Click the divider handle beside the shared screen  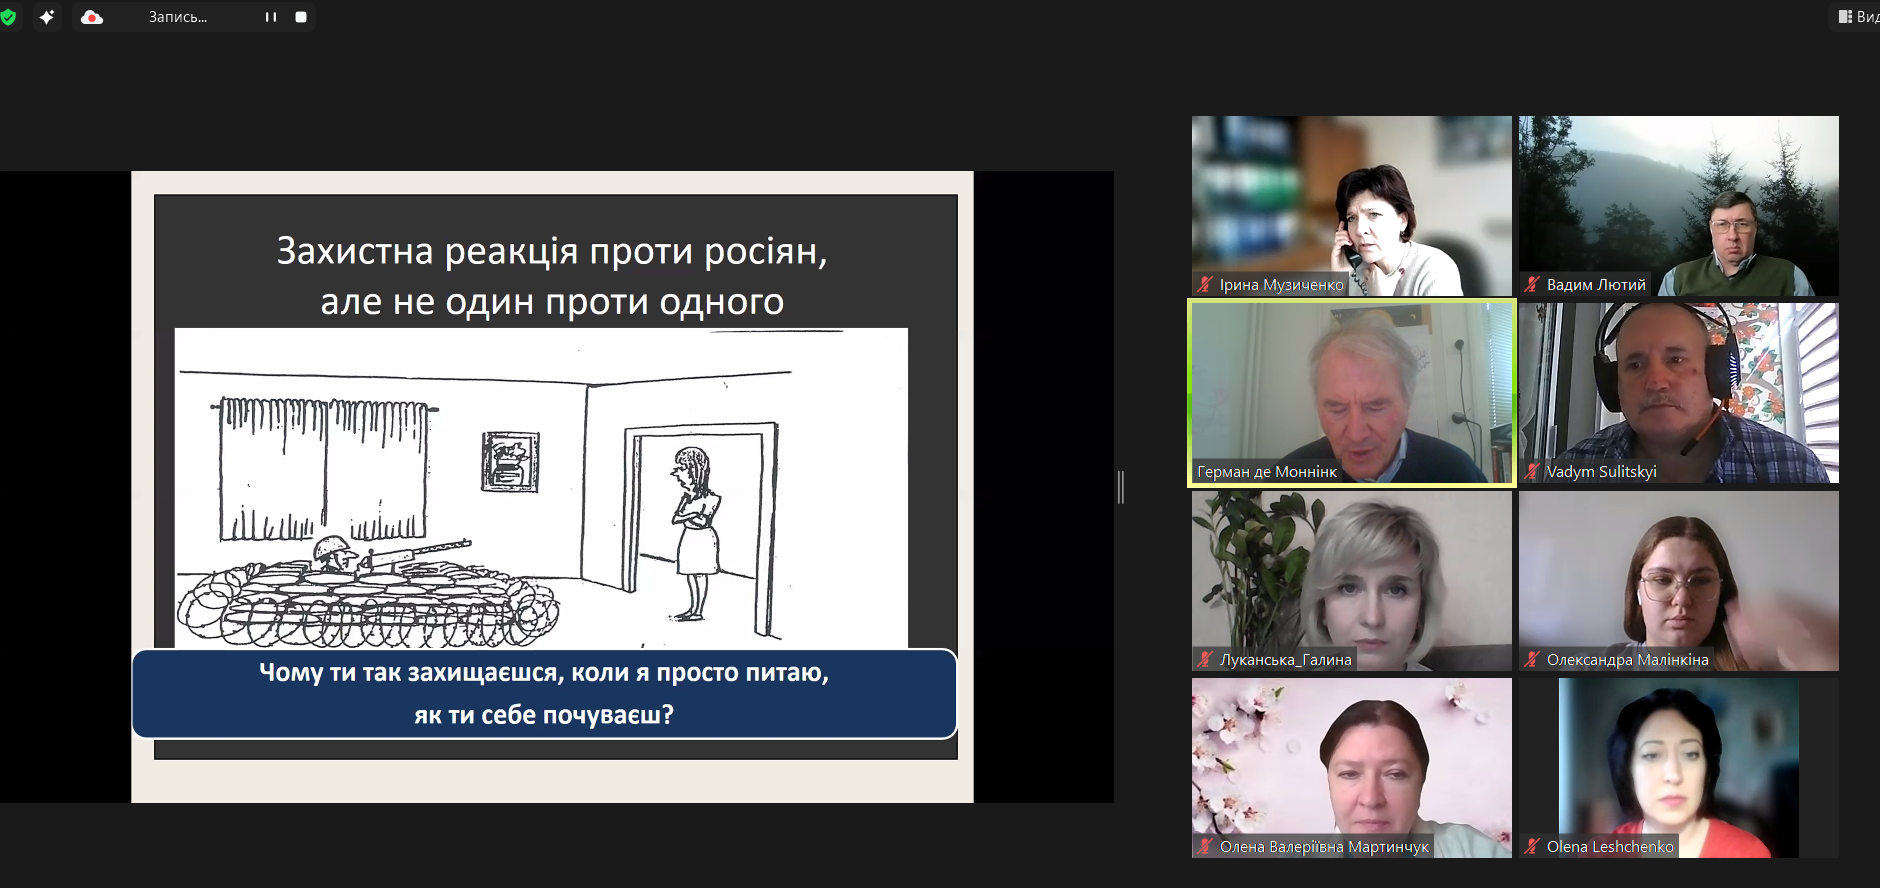pyautogui.click(x=1121, y=487)
